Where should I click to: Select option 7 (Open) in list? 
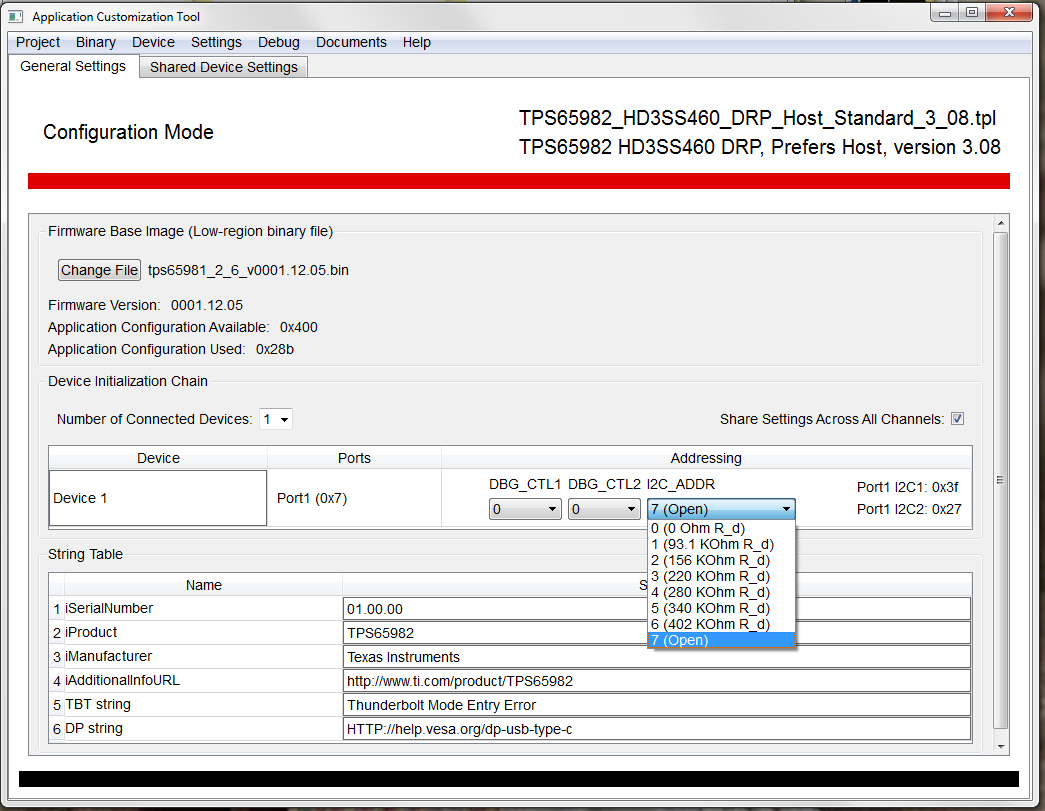tap(721, 640)
